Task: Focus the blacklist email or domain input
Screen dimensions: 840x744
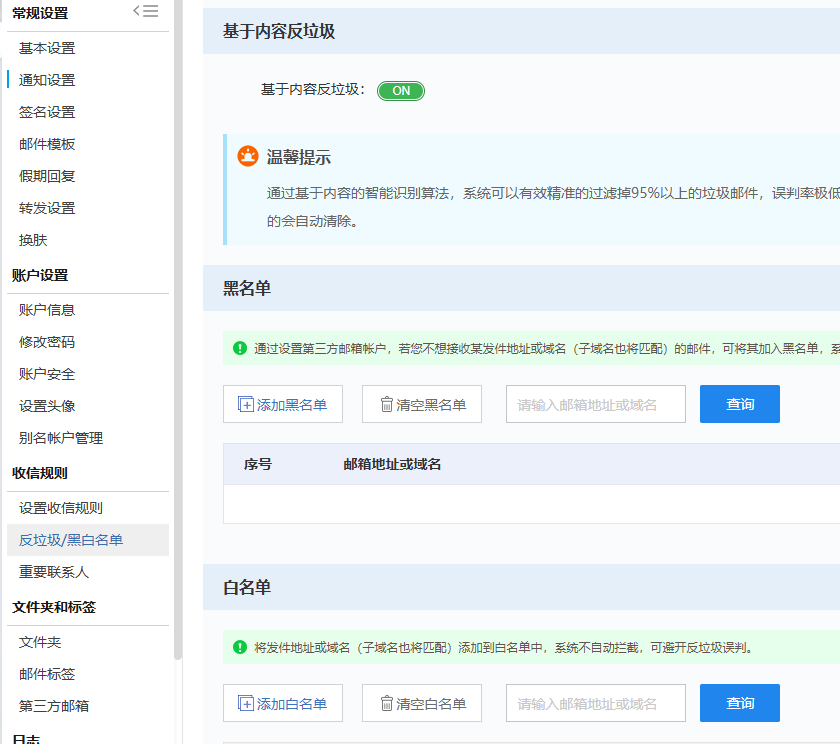Action: (x=595, y=404)
